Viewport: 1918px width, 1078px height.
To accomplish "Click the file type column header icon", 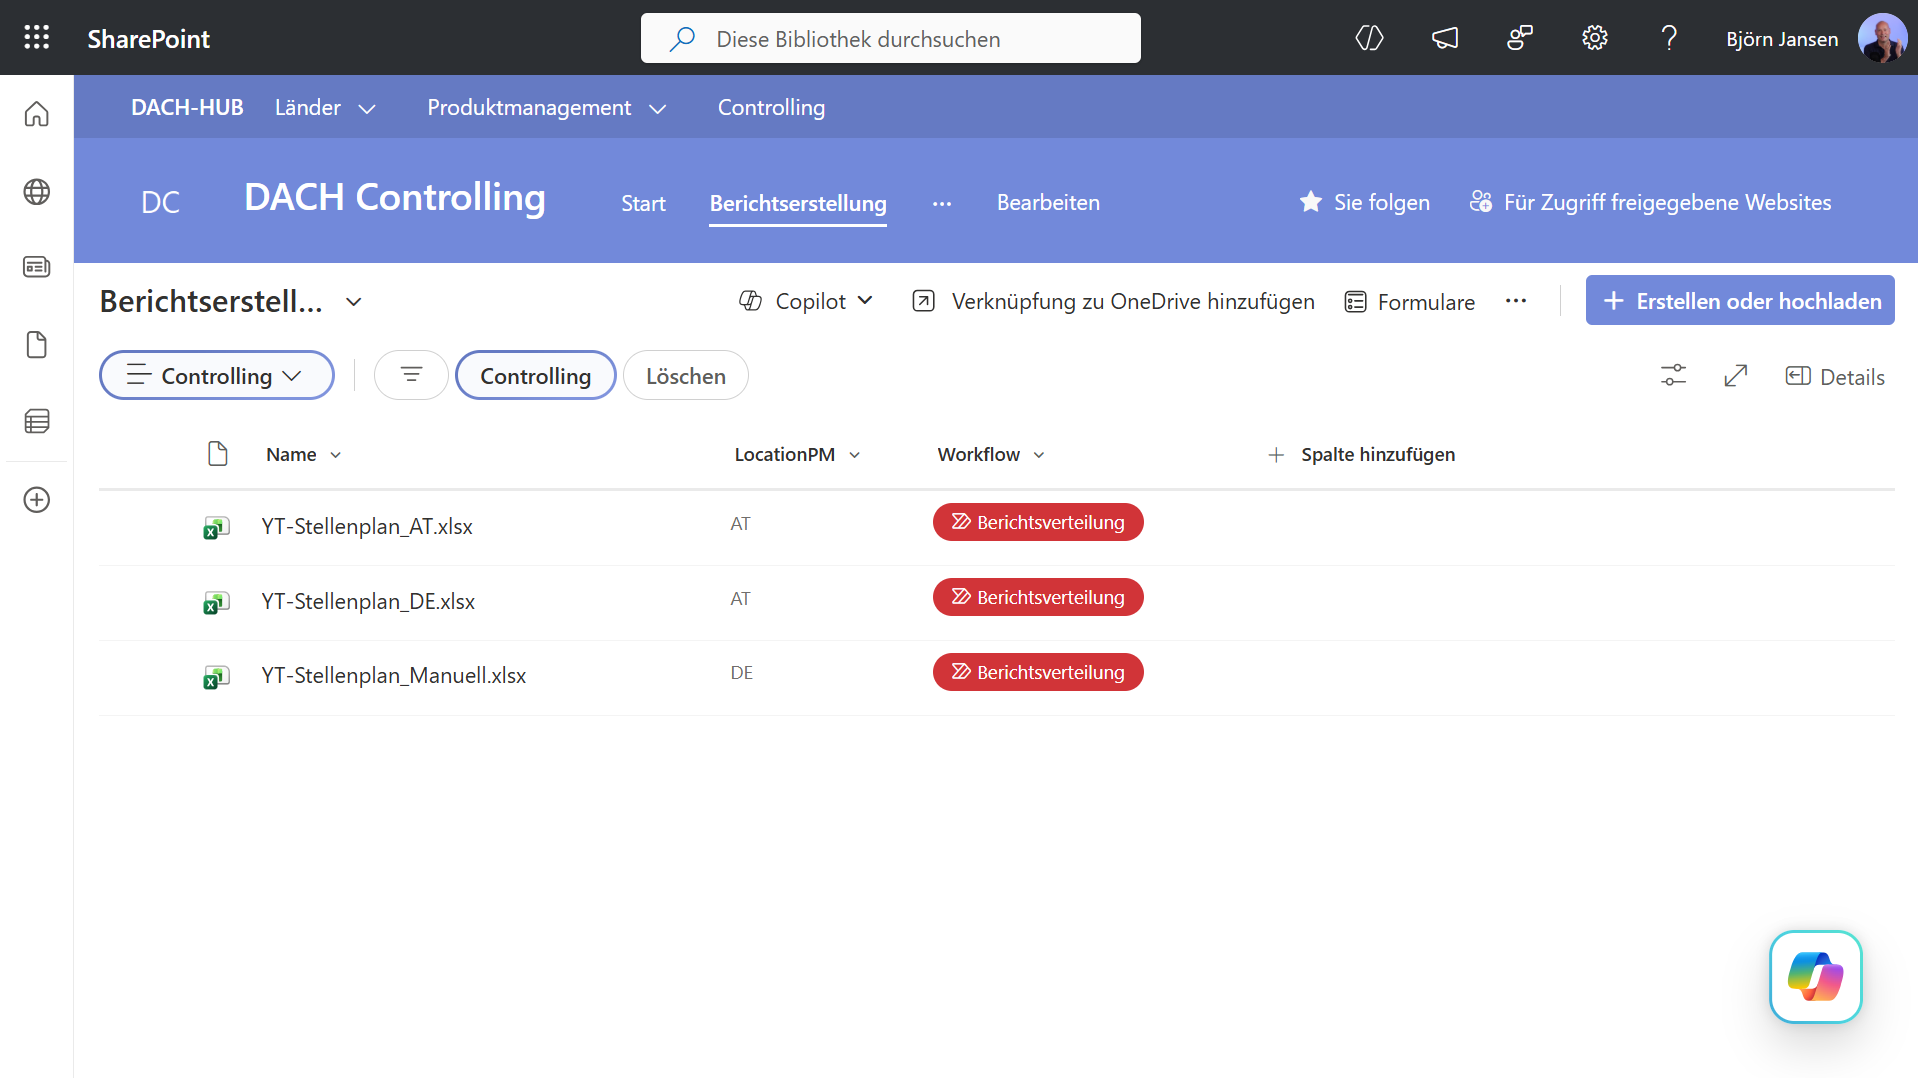I will point(217,454).
